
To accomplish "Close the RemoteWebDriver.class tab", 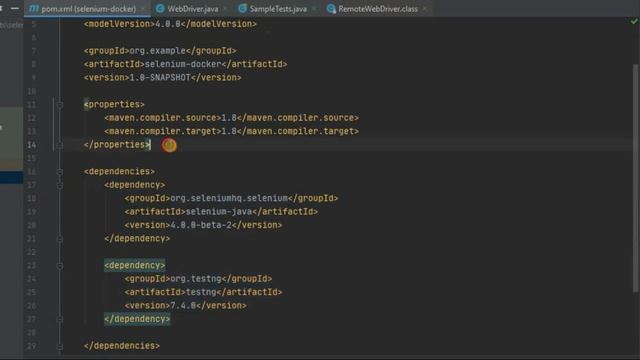I will point(424,9).
